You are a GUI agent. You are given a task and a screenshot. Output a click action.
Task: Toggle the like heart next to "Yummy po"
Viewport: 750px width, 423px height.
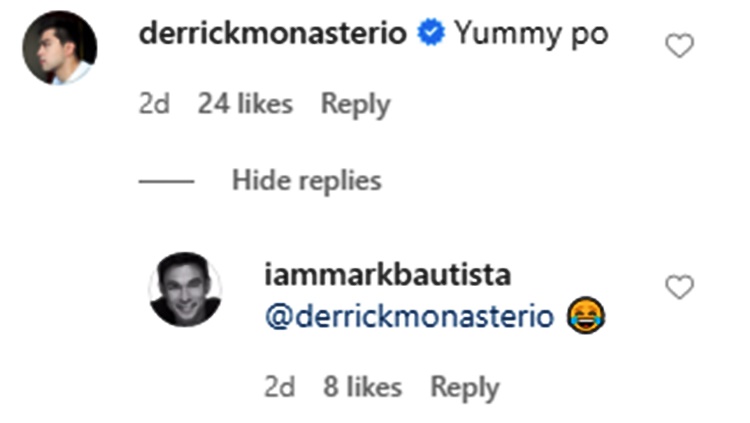click(x=679, y=45)
